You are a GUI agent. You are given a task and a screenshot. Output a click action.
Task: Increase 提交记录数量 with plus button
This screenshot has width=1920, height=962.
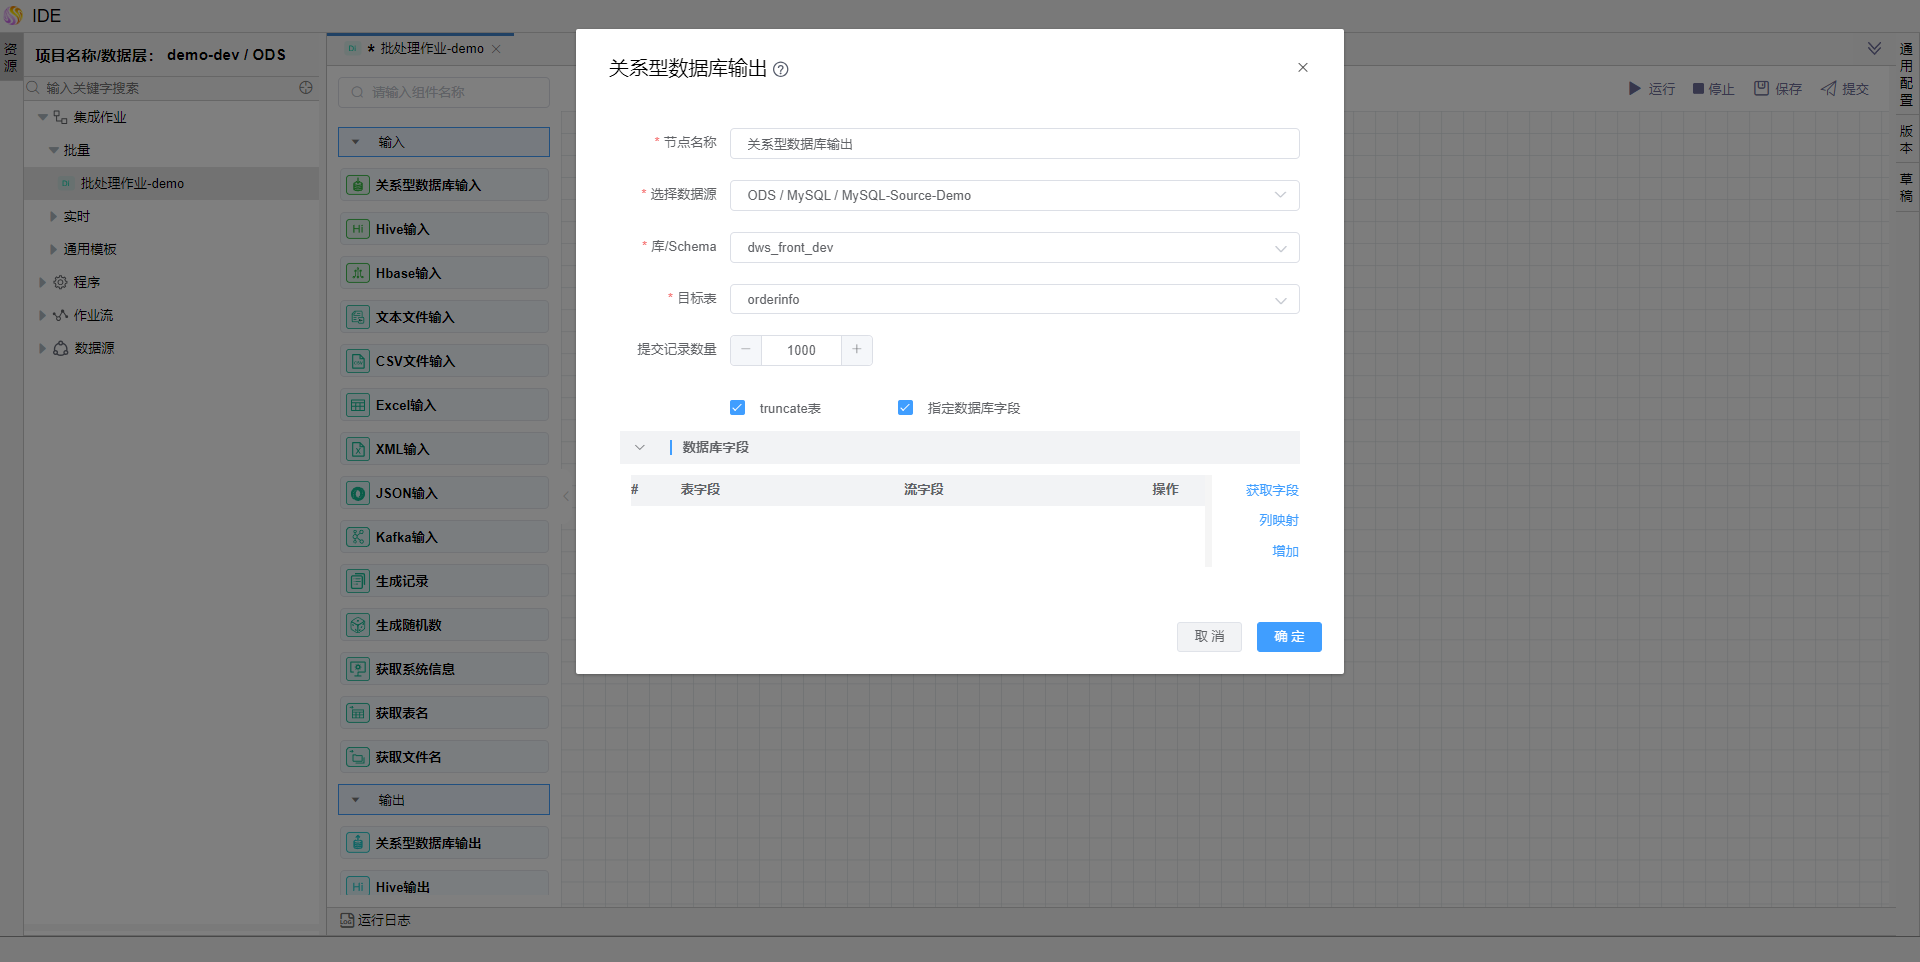pos(857,350)
